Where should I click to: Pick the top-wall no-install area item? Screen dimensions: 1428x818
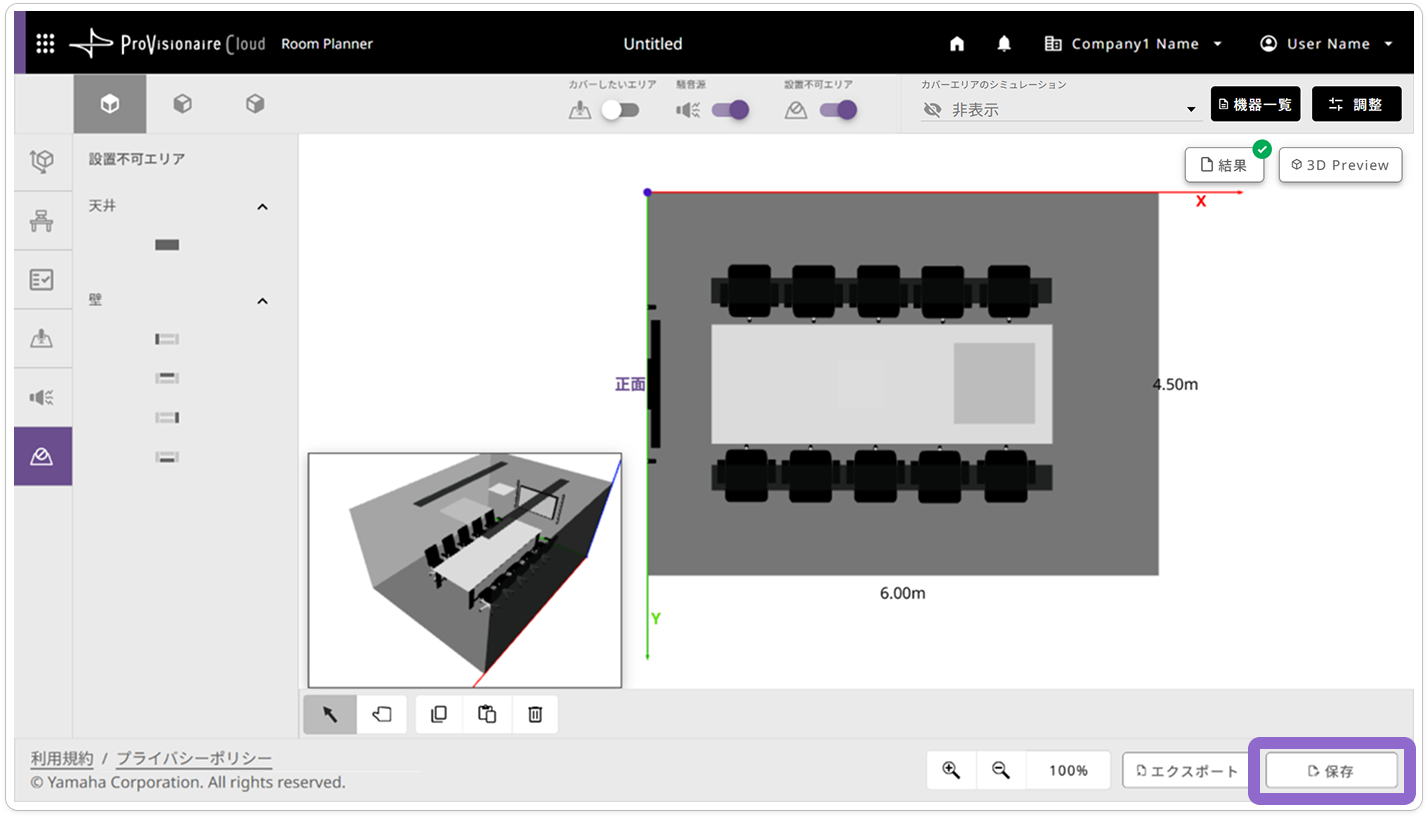click(167, 378)
